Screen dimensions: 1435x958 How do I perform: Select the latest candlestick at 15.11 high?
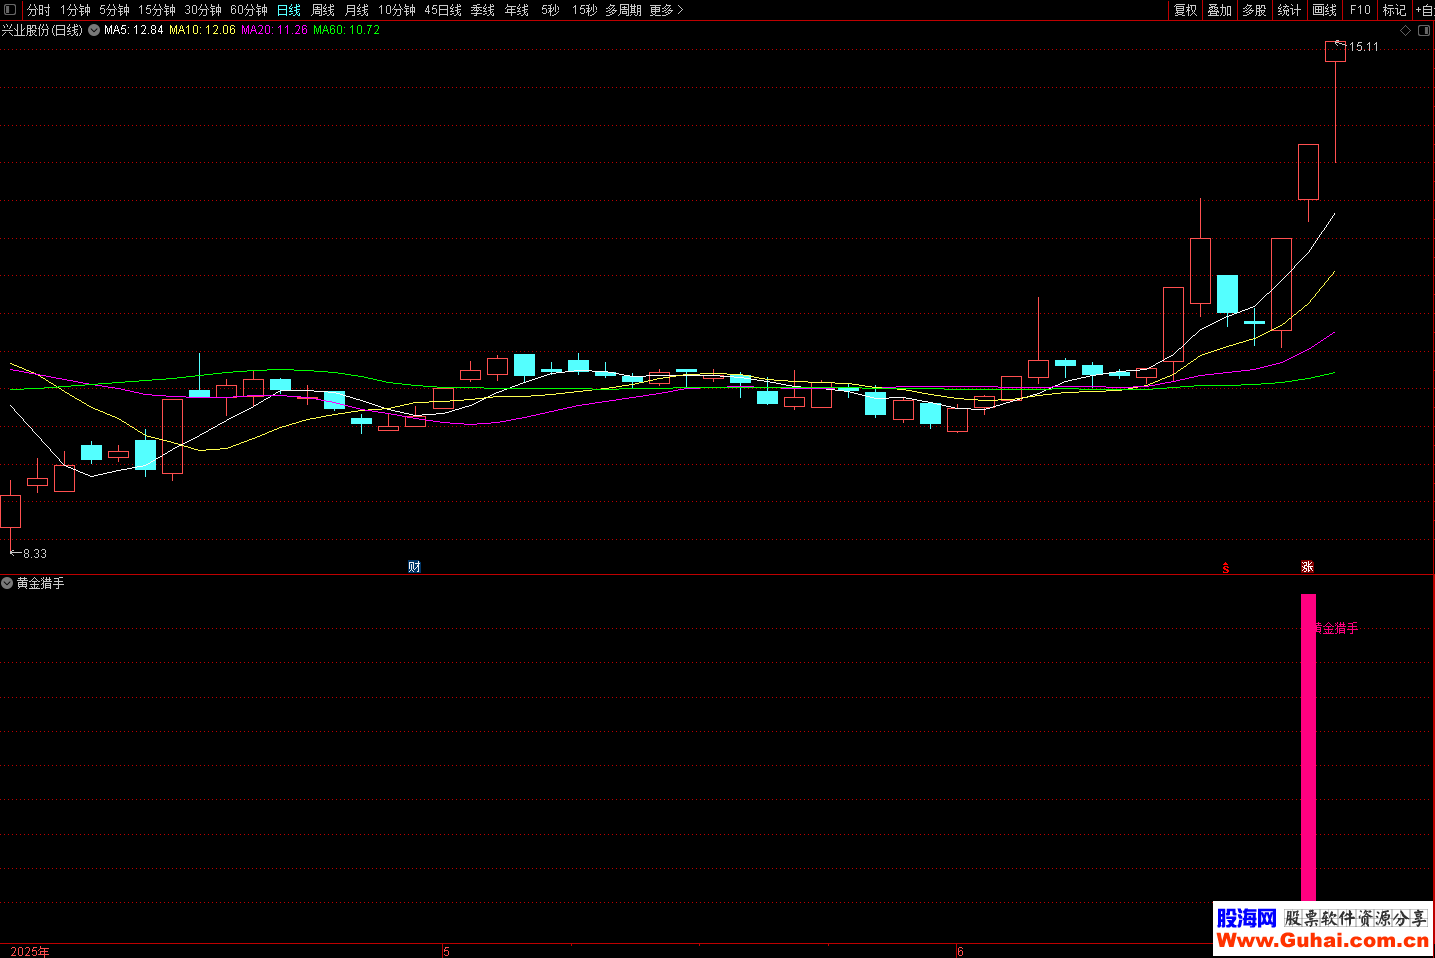pos(1335,100)
